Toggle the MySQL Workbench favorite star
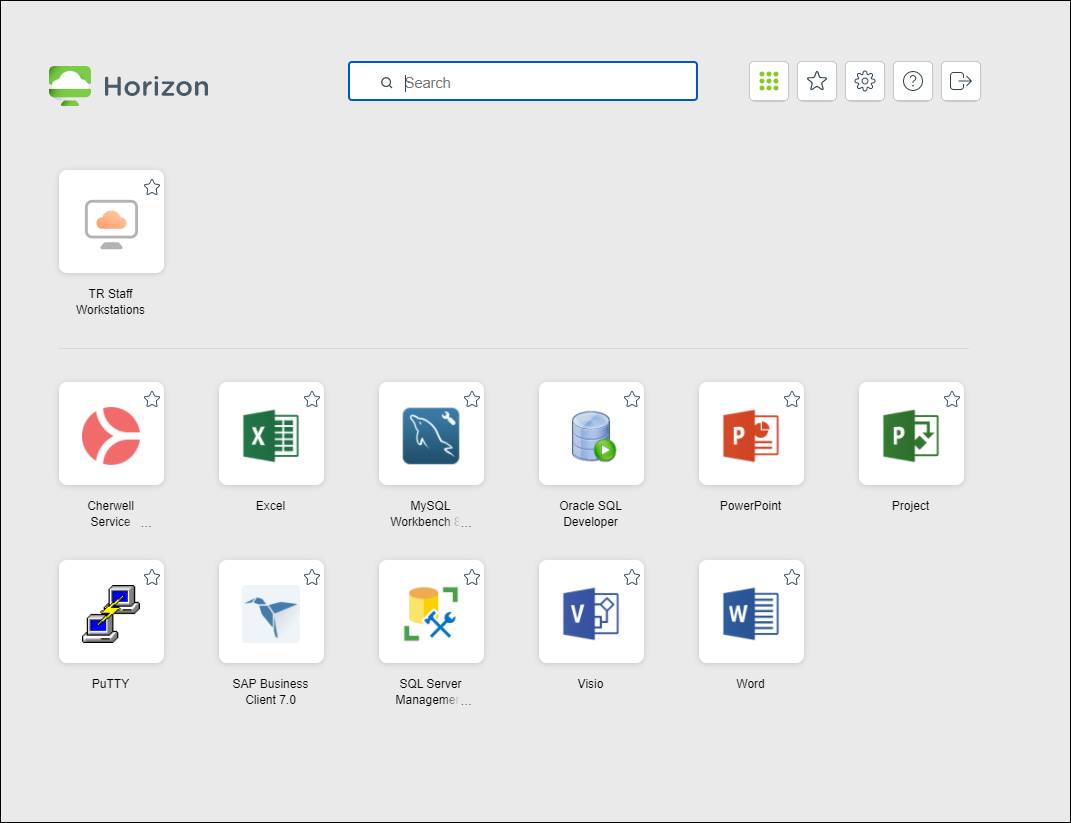Image resolution: width=1071 pixels, height=823 pixels. (x=471, y=399)
